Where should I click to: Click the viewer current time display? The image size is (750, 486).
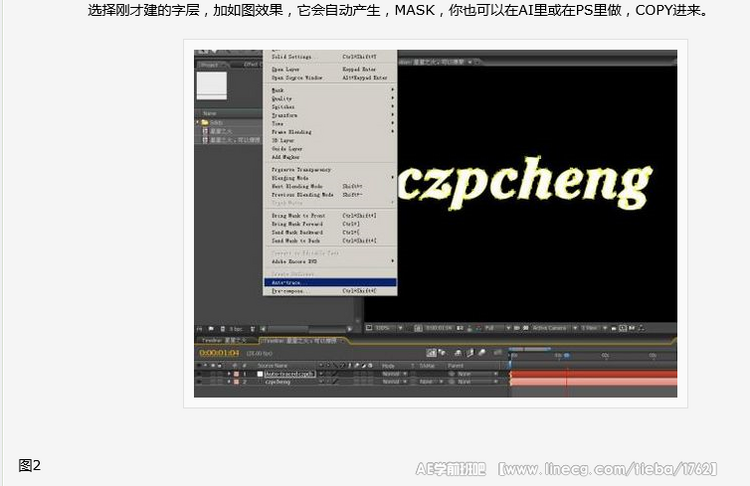point(439,328)
